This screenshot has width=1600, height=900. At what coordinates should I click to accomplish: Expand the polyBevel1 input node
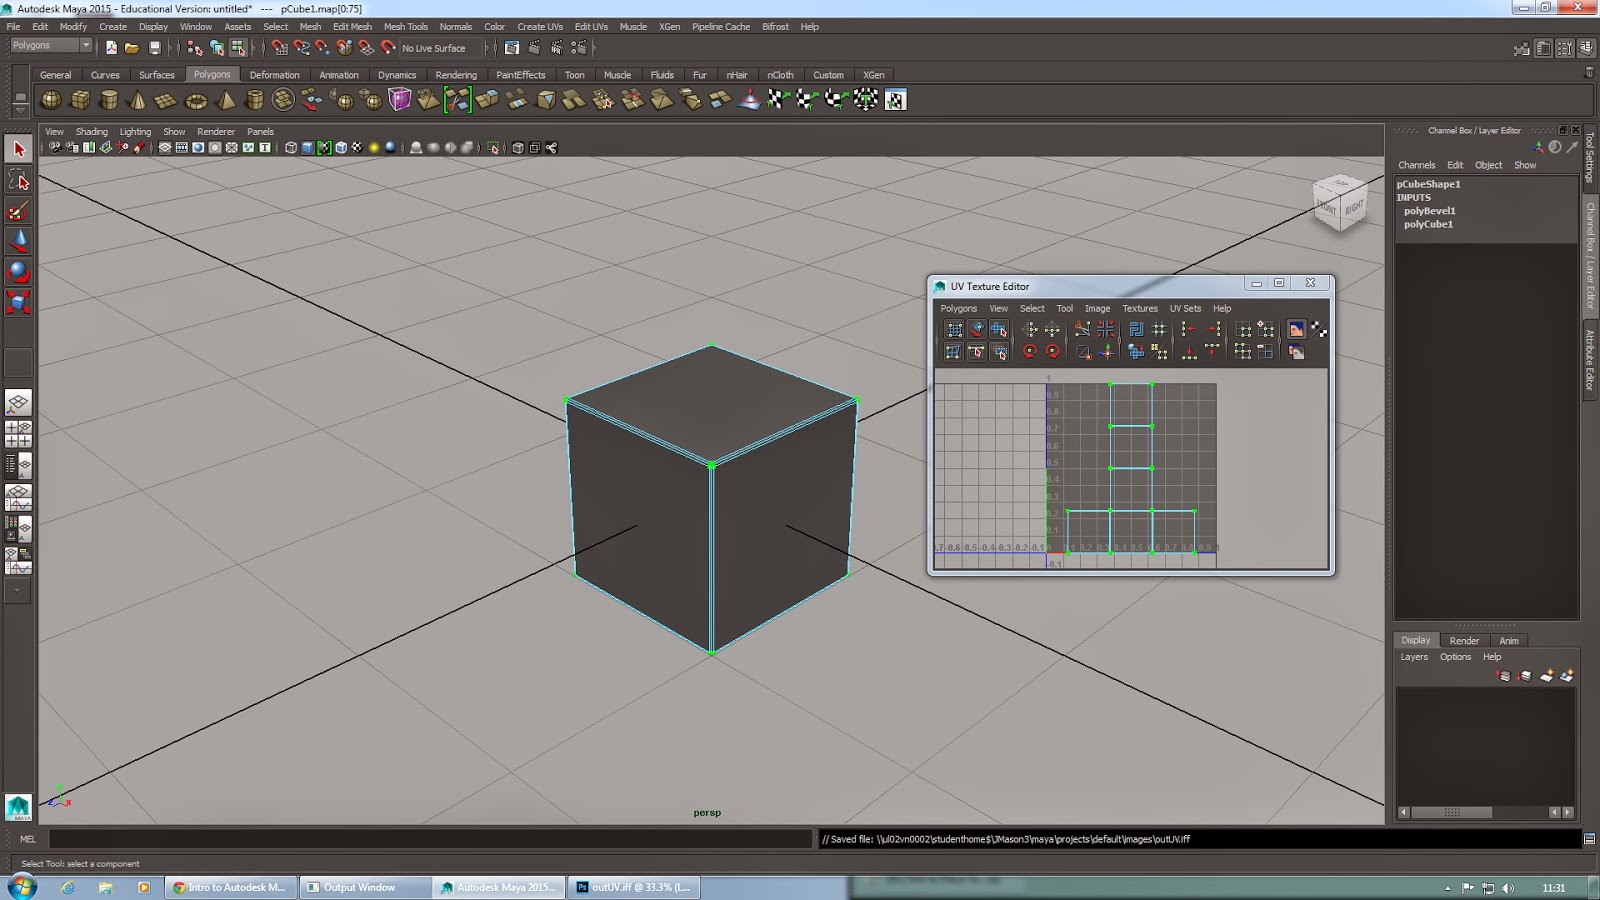pyautogui.click(x=1429, y=211)
